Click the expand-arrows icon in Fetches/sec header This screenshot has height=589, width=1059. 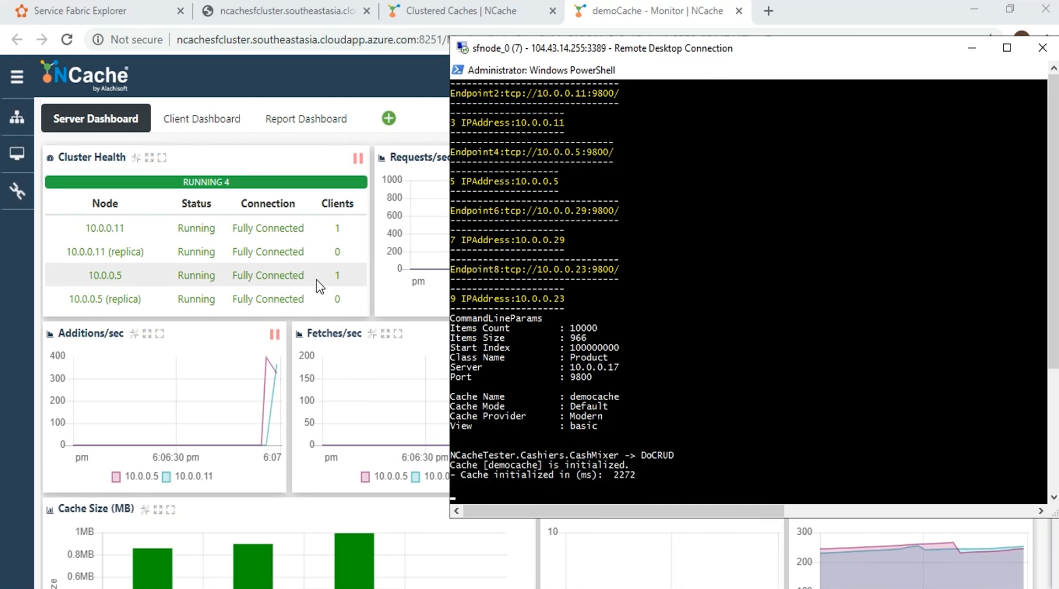(x=385, y=334)
